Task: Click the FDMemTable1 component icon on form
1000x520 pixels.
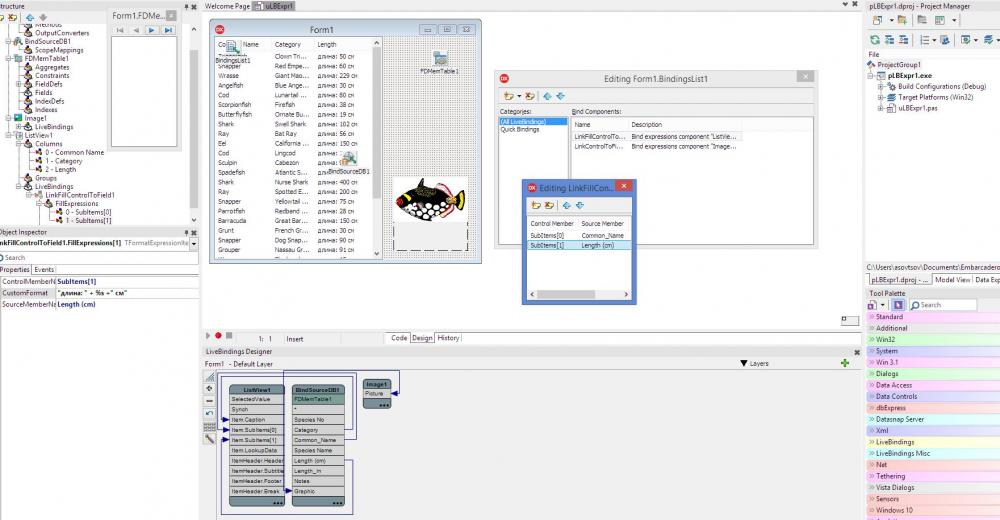Action: 440,59
